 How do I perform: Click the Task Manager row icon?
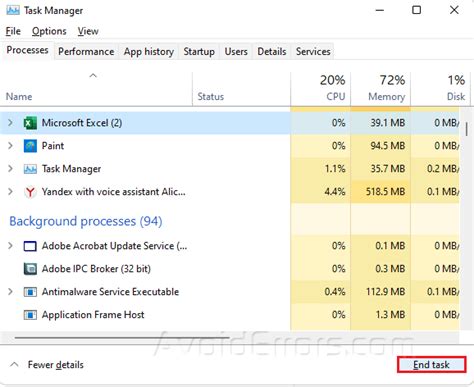(30, 169)
